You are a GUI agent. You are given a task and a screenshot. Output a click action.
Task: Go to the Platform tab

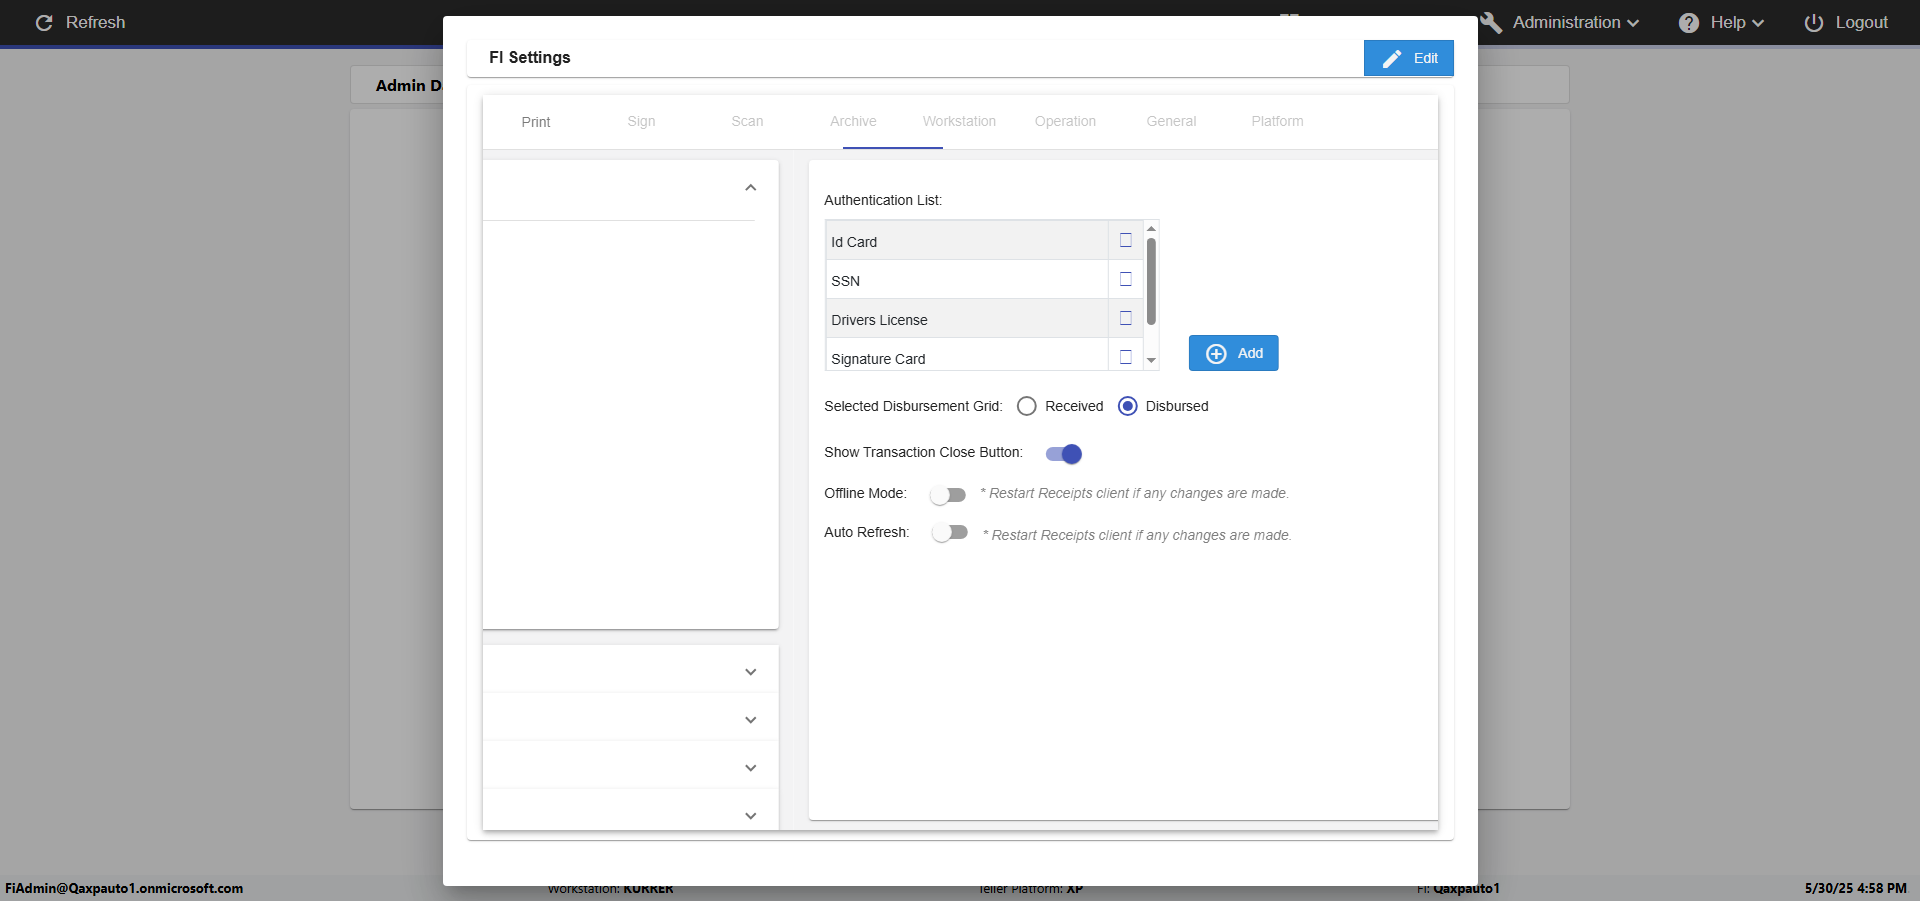coord(1277,122)
